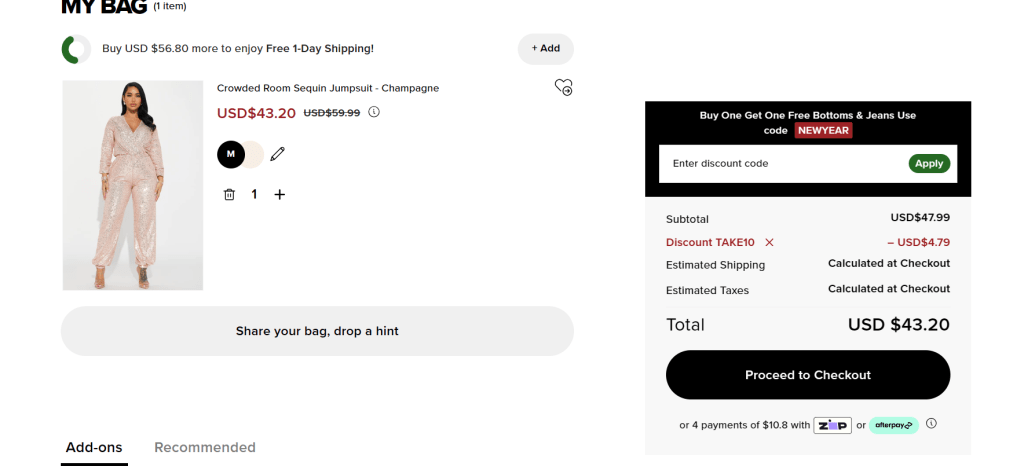Click the Afterpay payment badge

[893, 426]
